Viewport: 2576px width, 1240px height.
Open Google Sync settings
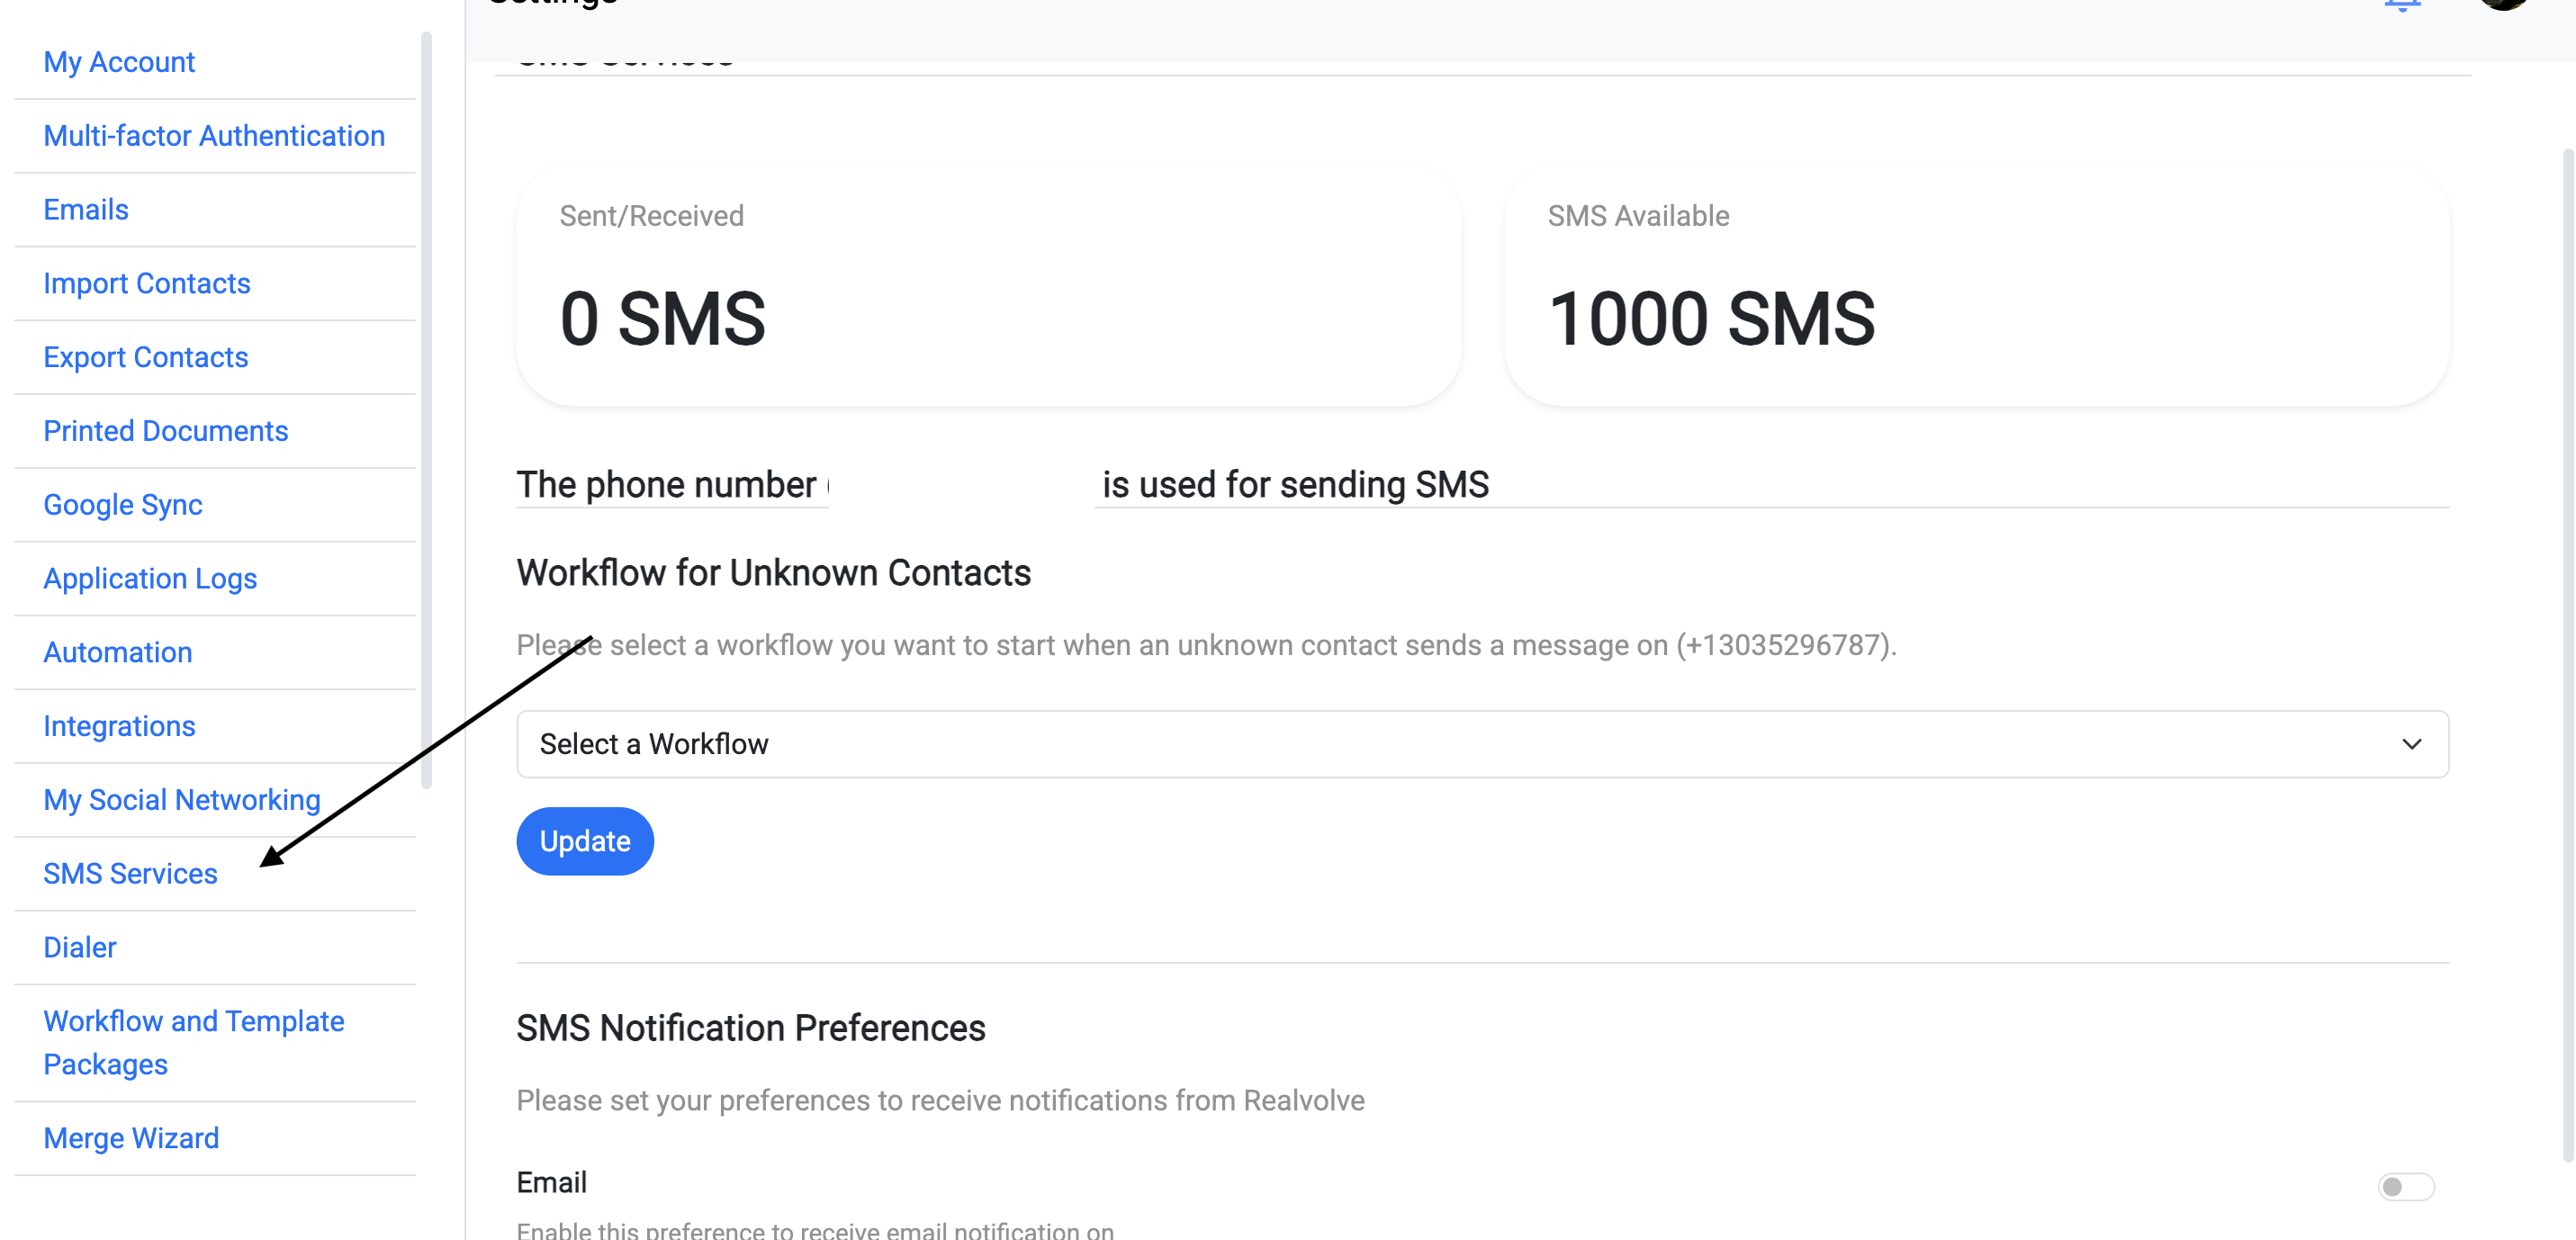click(123, 504)
